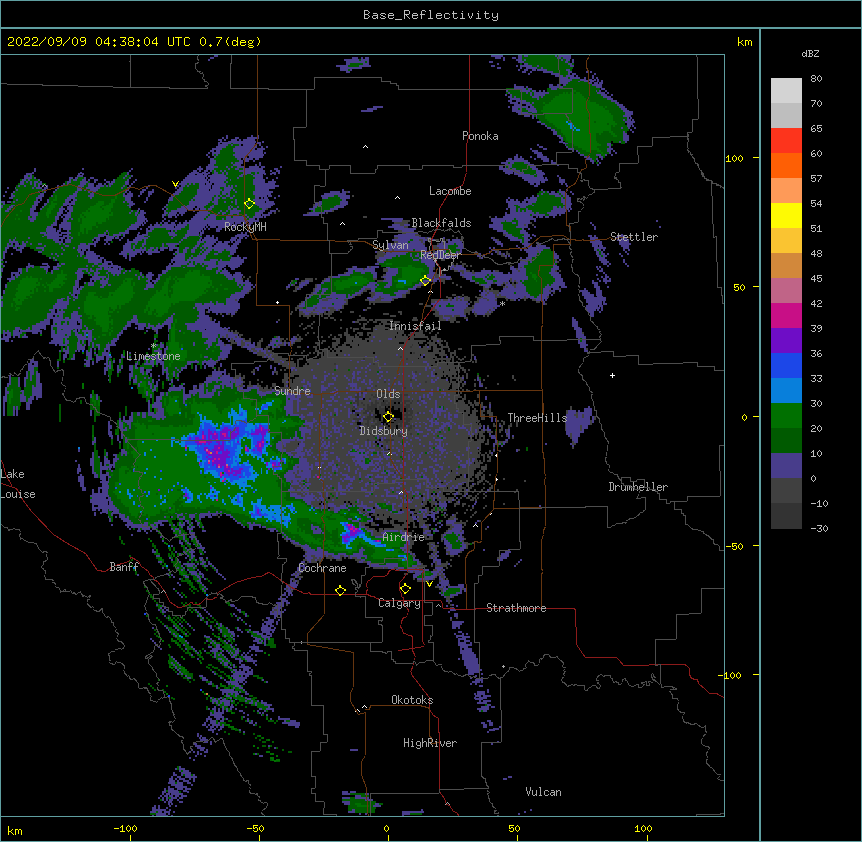862x842 pixels.
Task: Click the Drumheller label
Action: (638, 487)
